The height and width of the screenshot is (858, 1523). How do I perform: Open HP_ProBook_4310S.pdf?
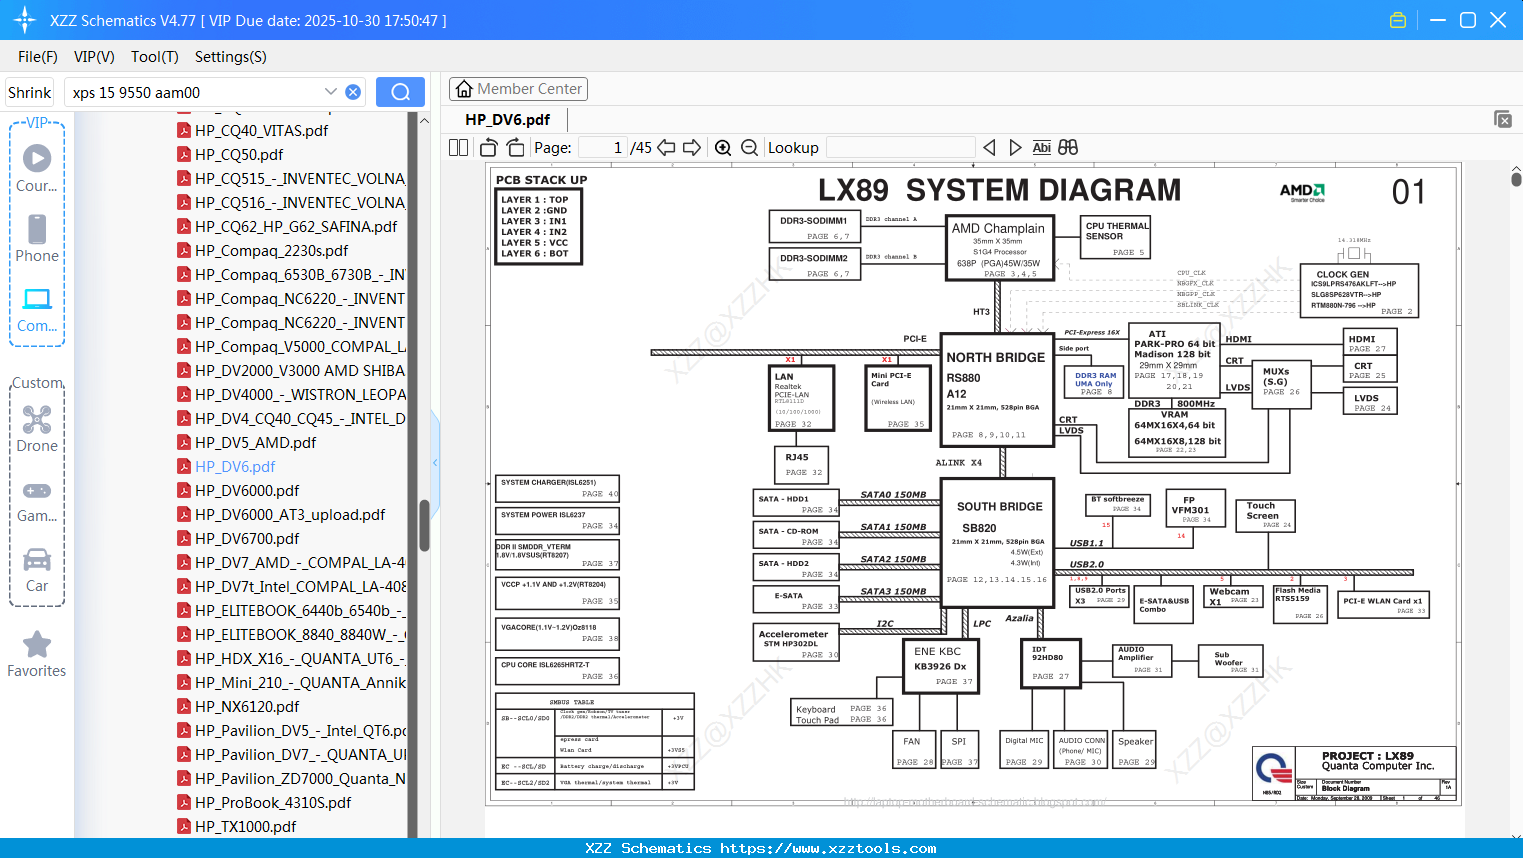click(x=273, y=803)
